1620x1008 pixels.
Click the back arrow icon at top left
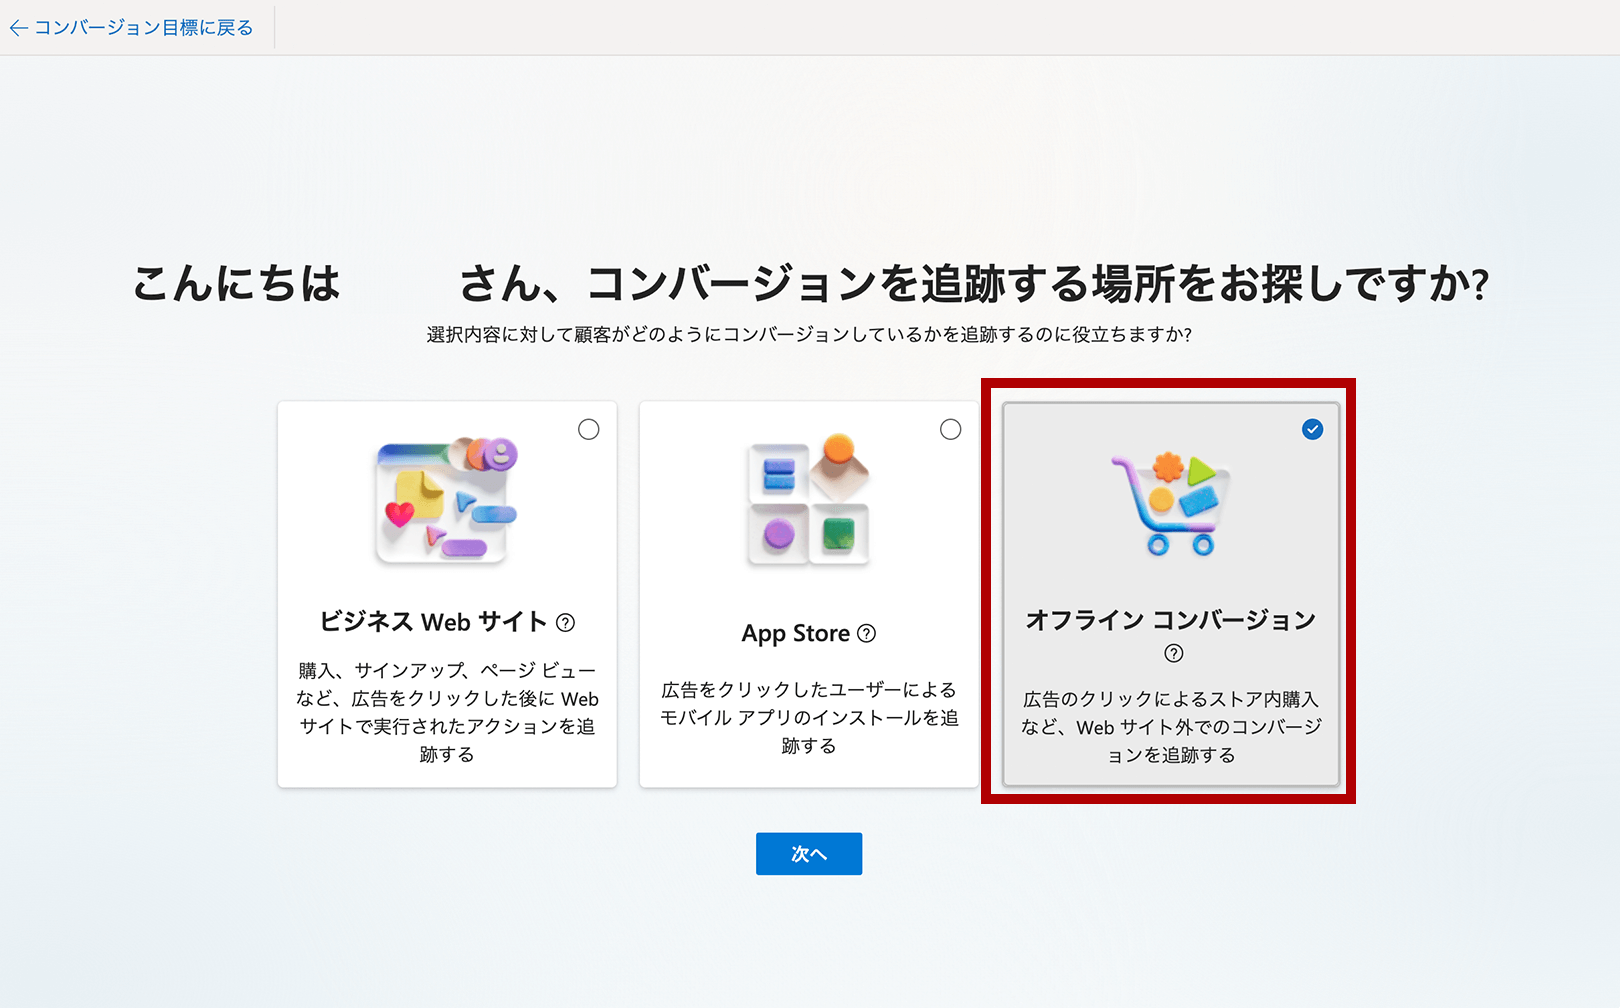coord(18,27)
